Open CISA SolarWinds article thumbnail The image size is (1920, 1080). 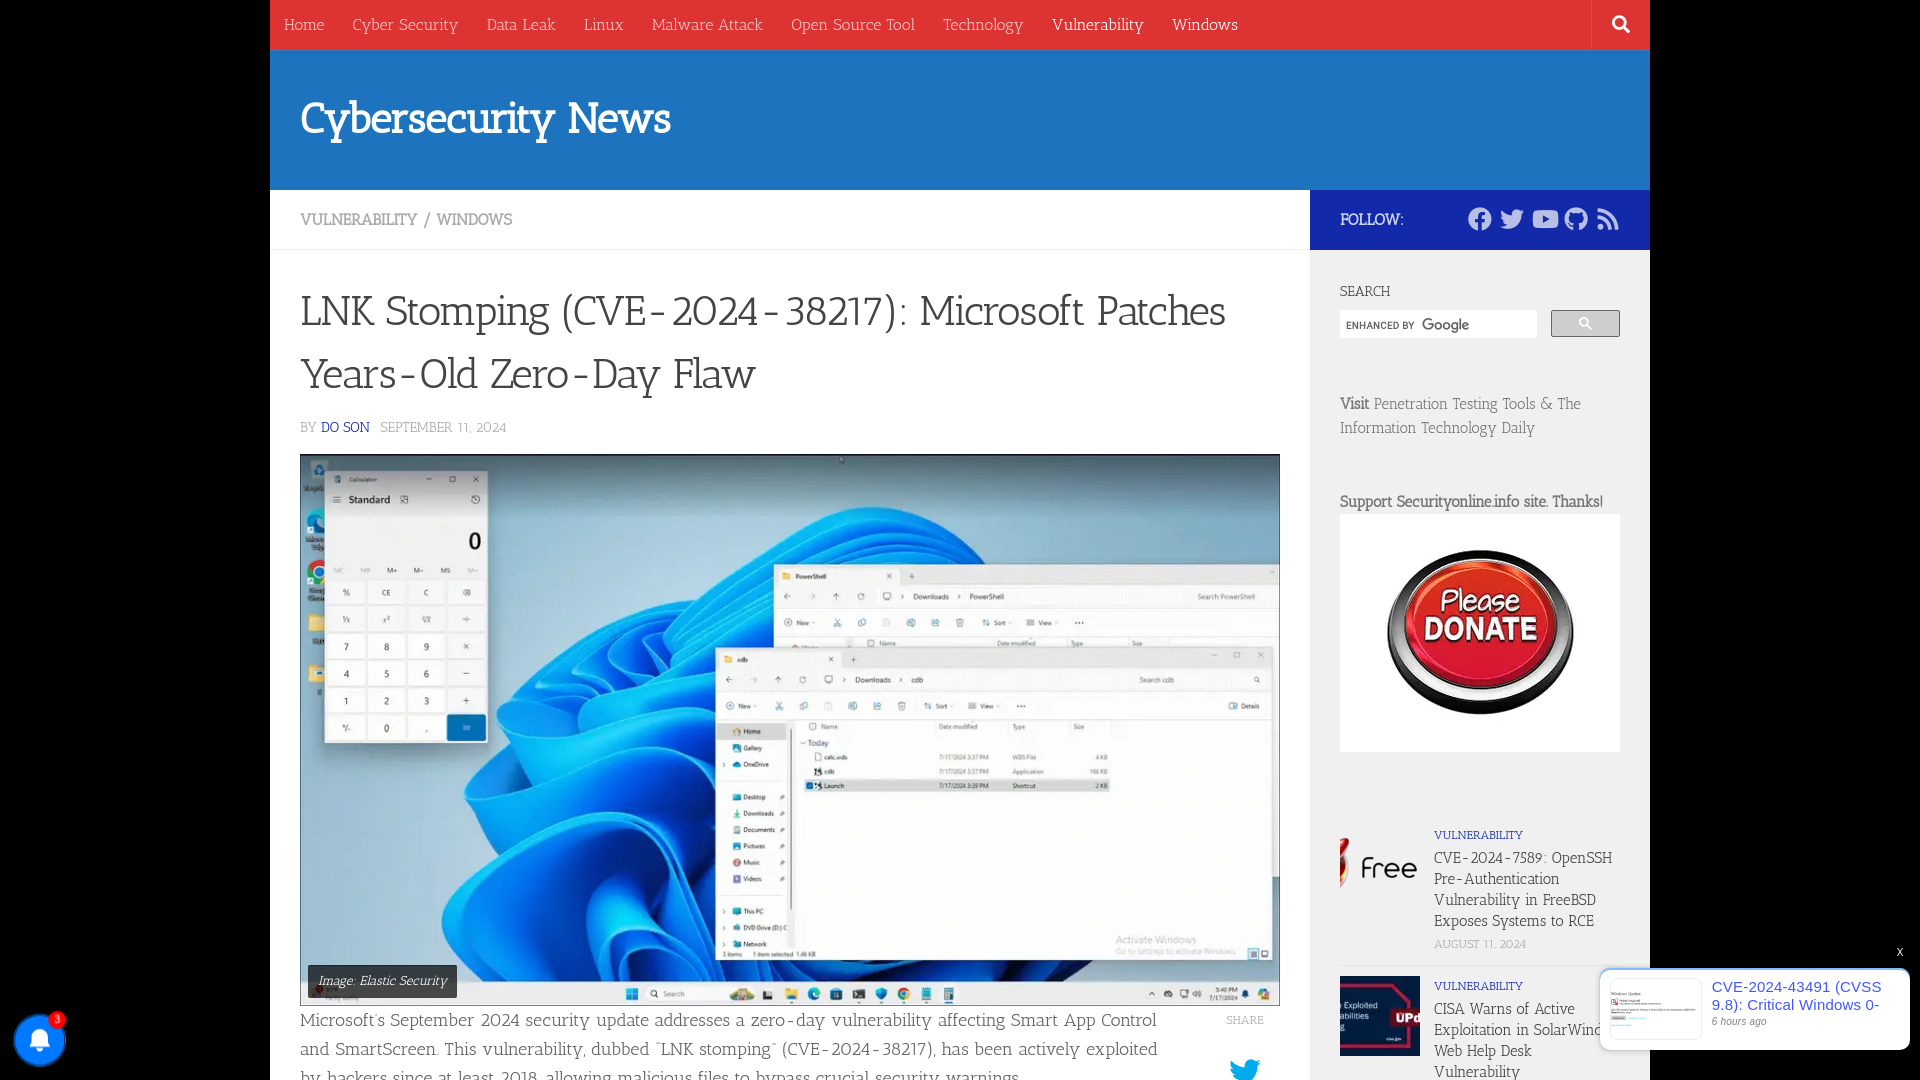click(1380, 1016)
